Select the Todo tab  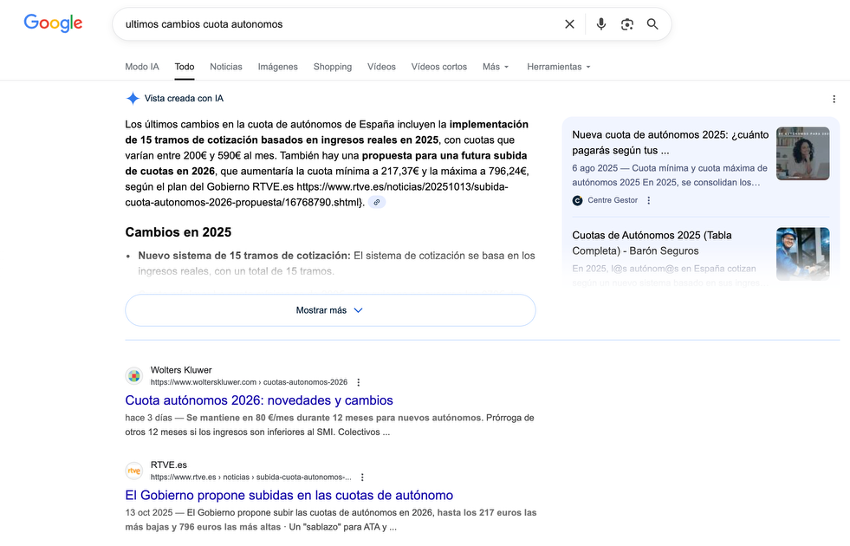pos(184,67)
